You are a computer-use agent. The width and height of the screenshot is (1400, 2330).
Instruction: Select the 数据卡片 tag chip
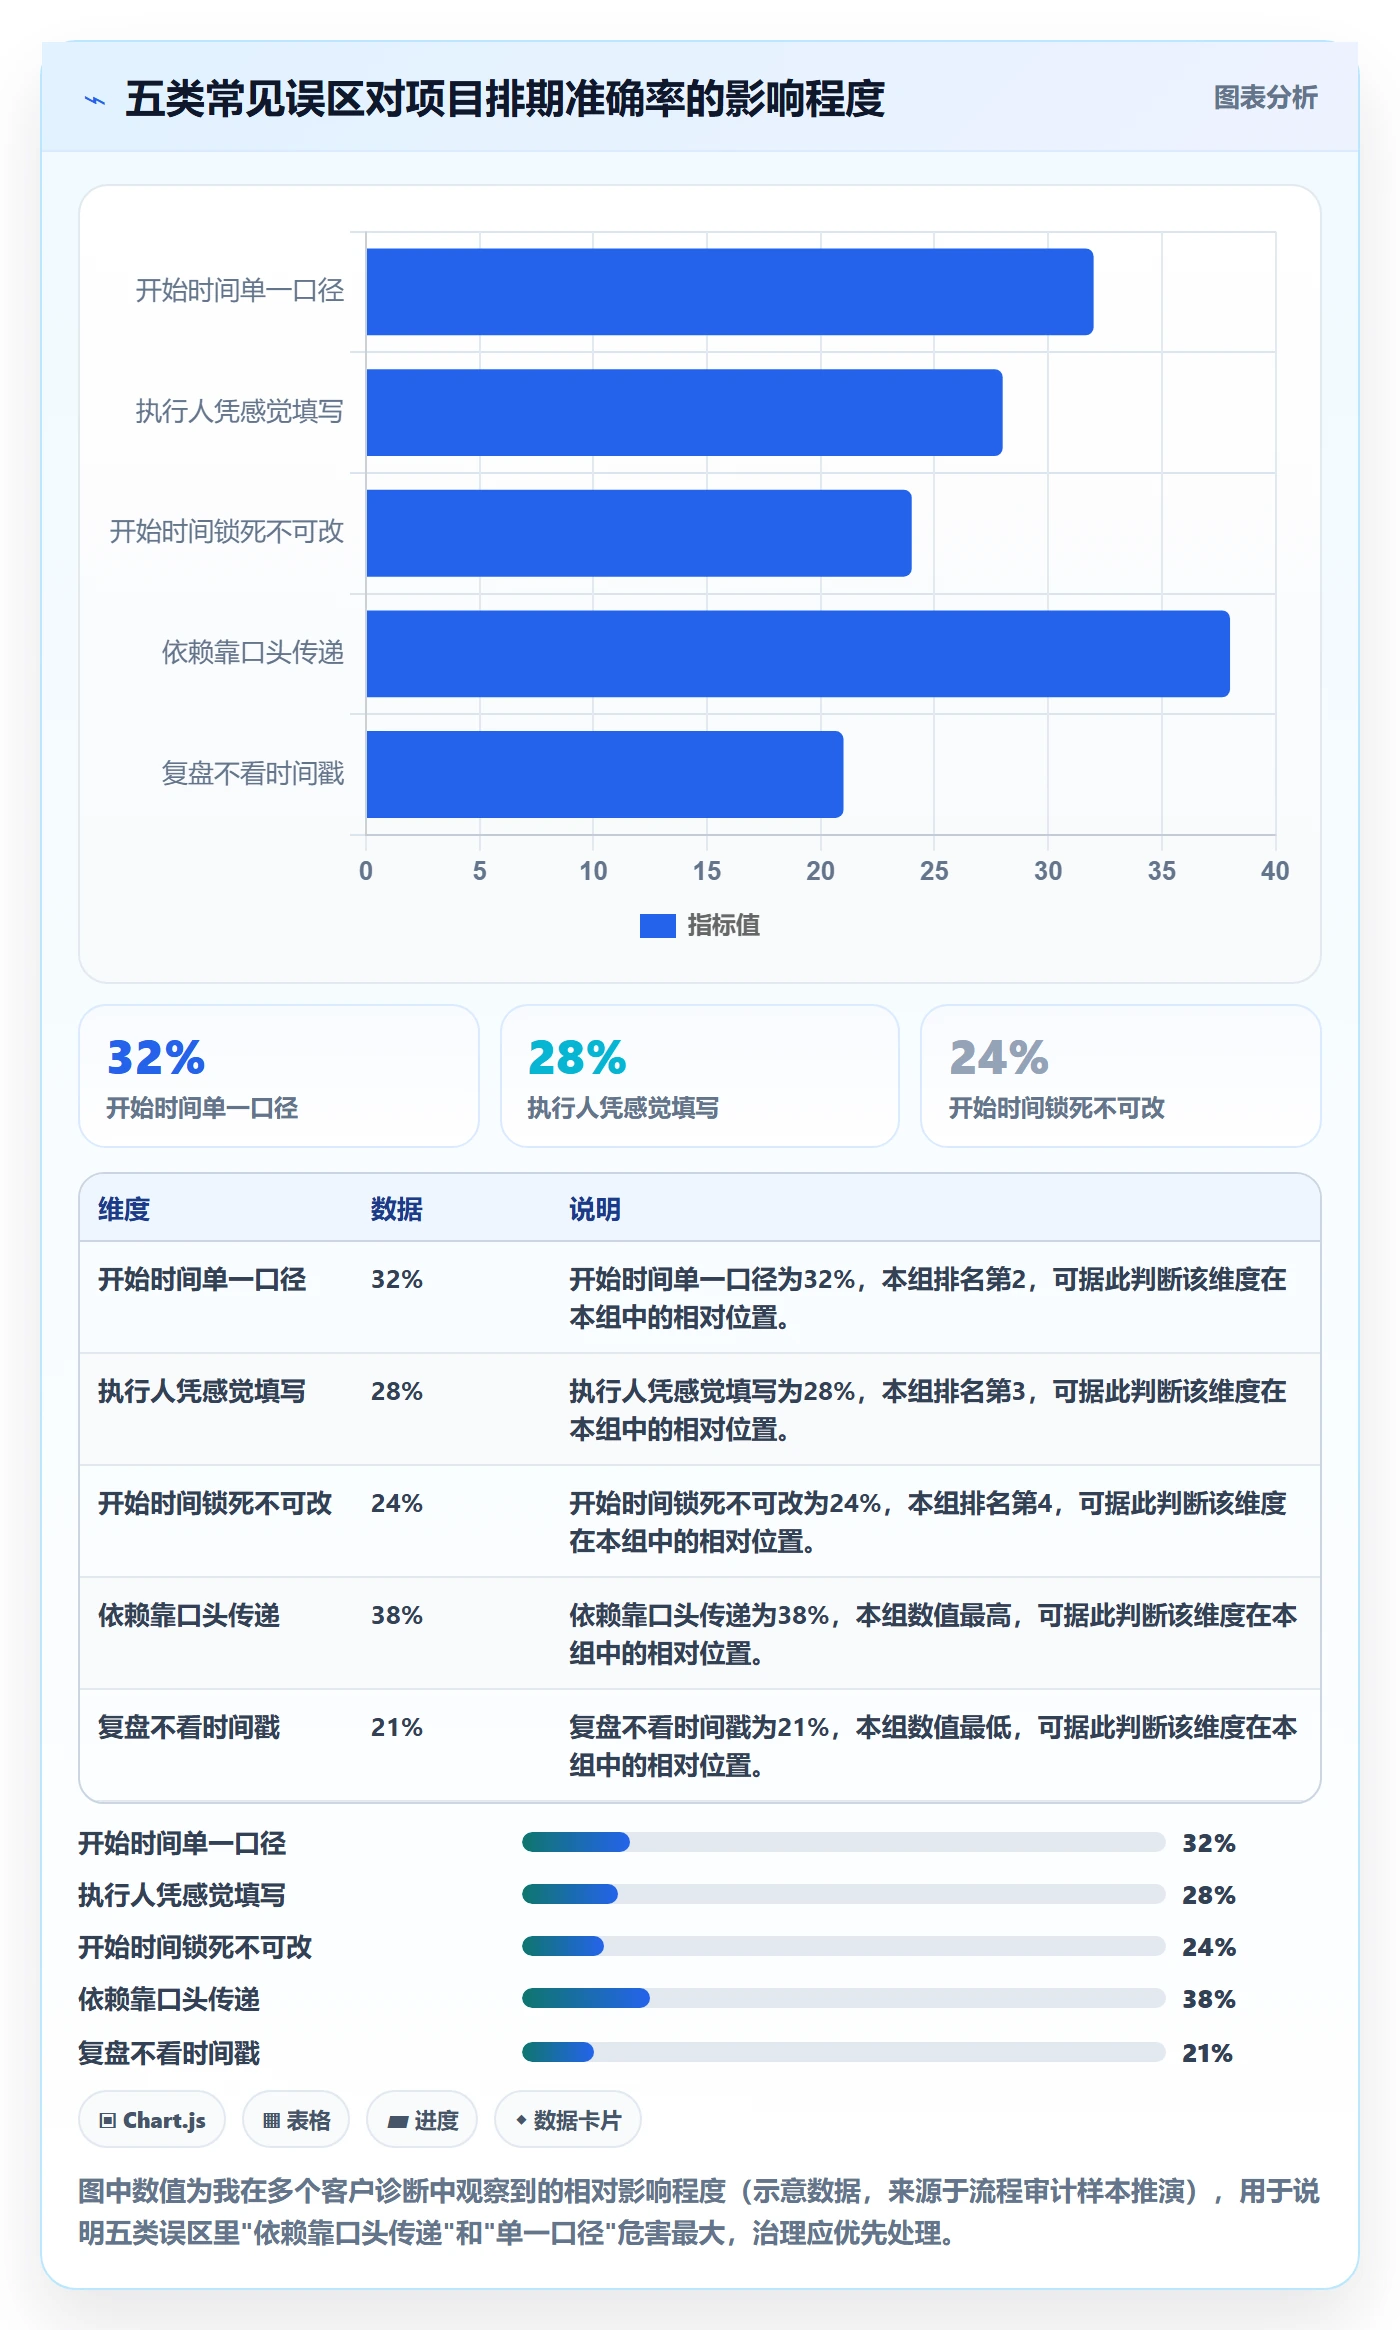tap(568, 2119)
